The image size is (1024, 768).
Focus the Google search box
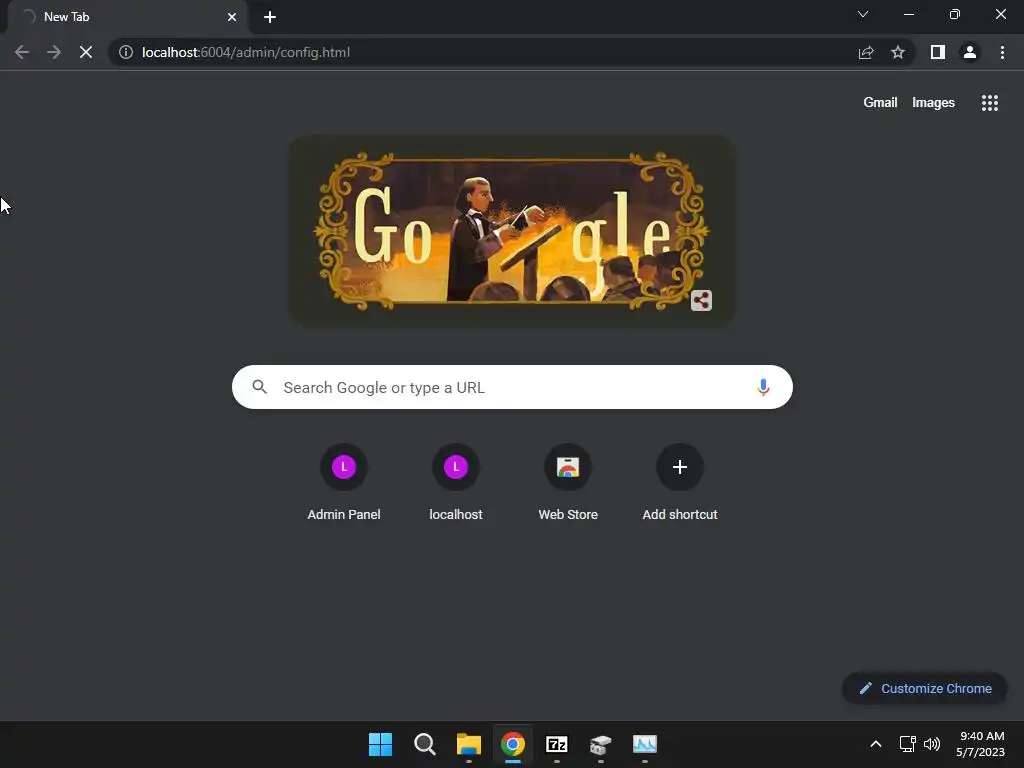click(x=512, y=387)
